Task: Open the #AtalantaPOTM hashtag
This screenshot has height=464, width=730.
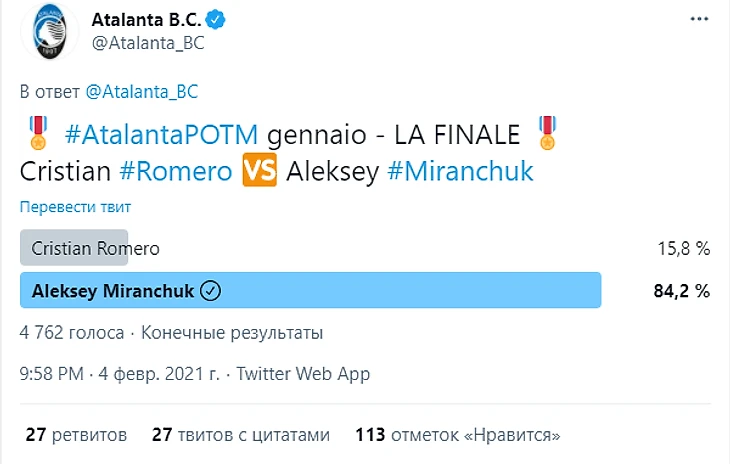Action: (160, 134)
